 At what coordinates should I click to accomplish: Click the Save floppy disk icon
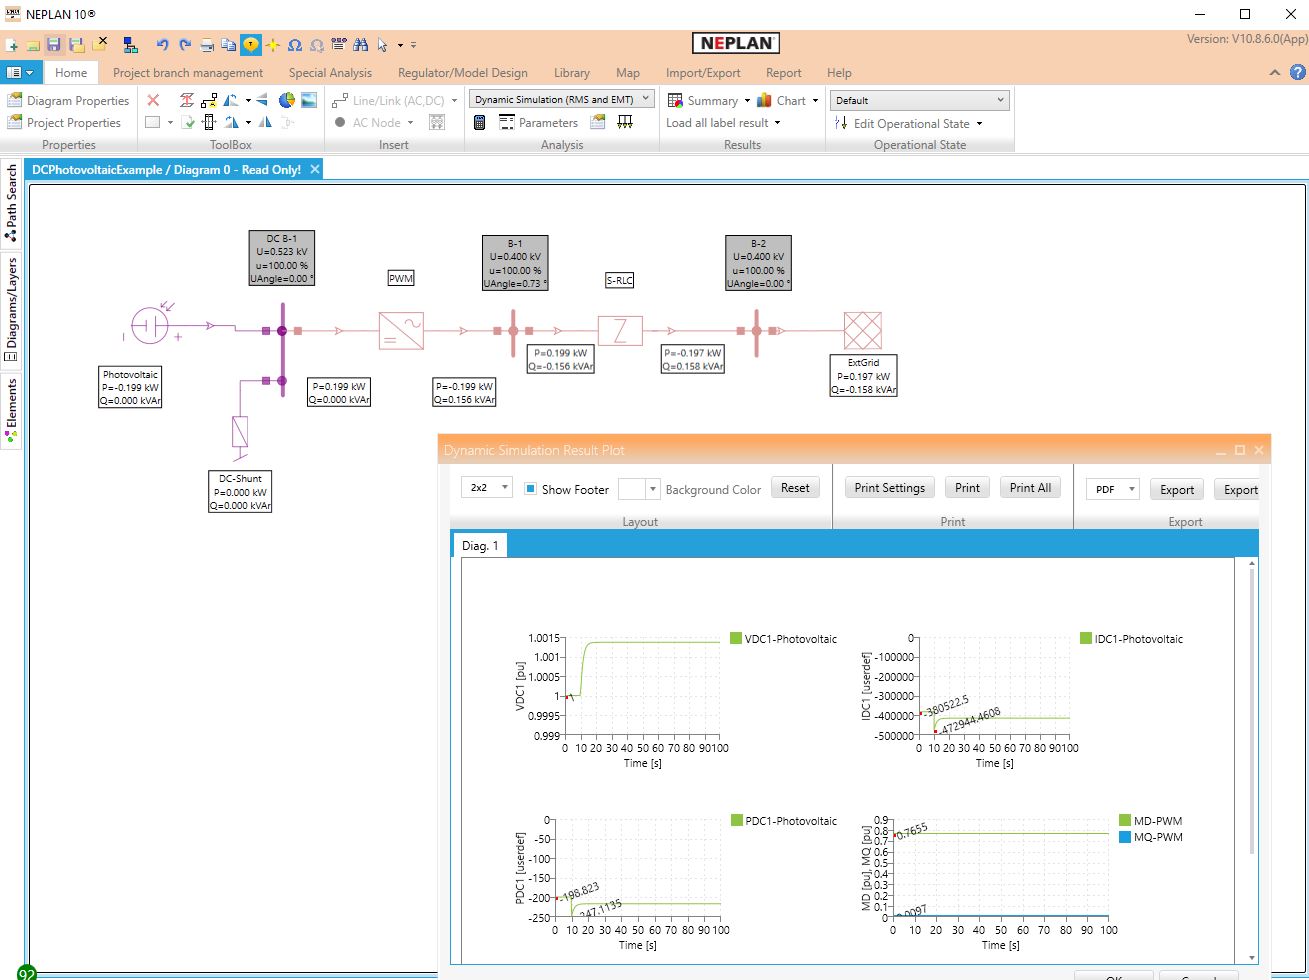(54, 45)
